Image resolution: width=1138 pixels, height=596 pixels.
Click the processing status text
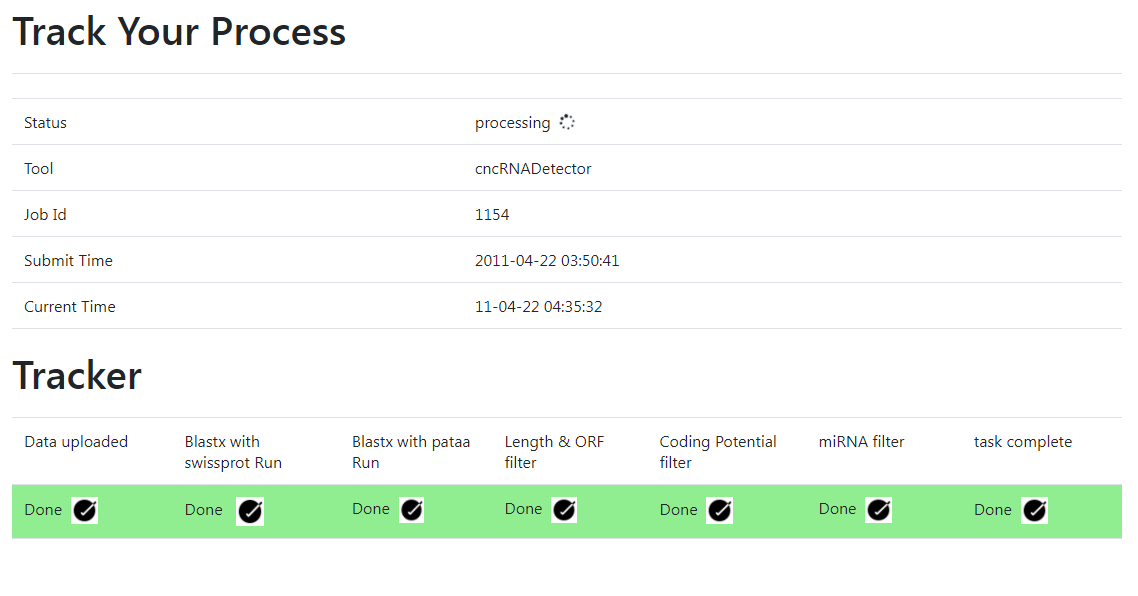click(x=512, y=123)
